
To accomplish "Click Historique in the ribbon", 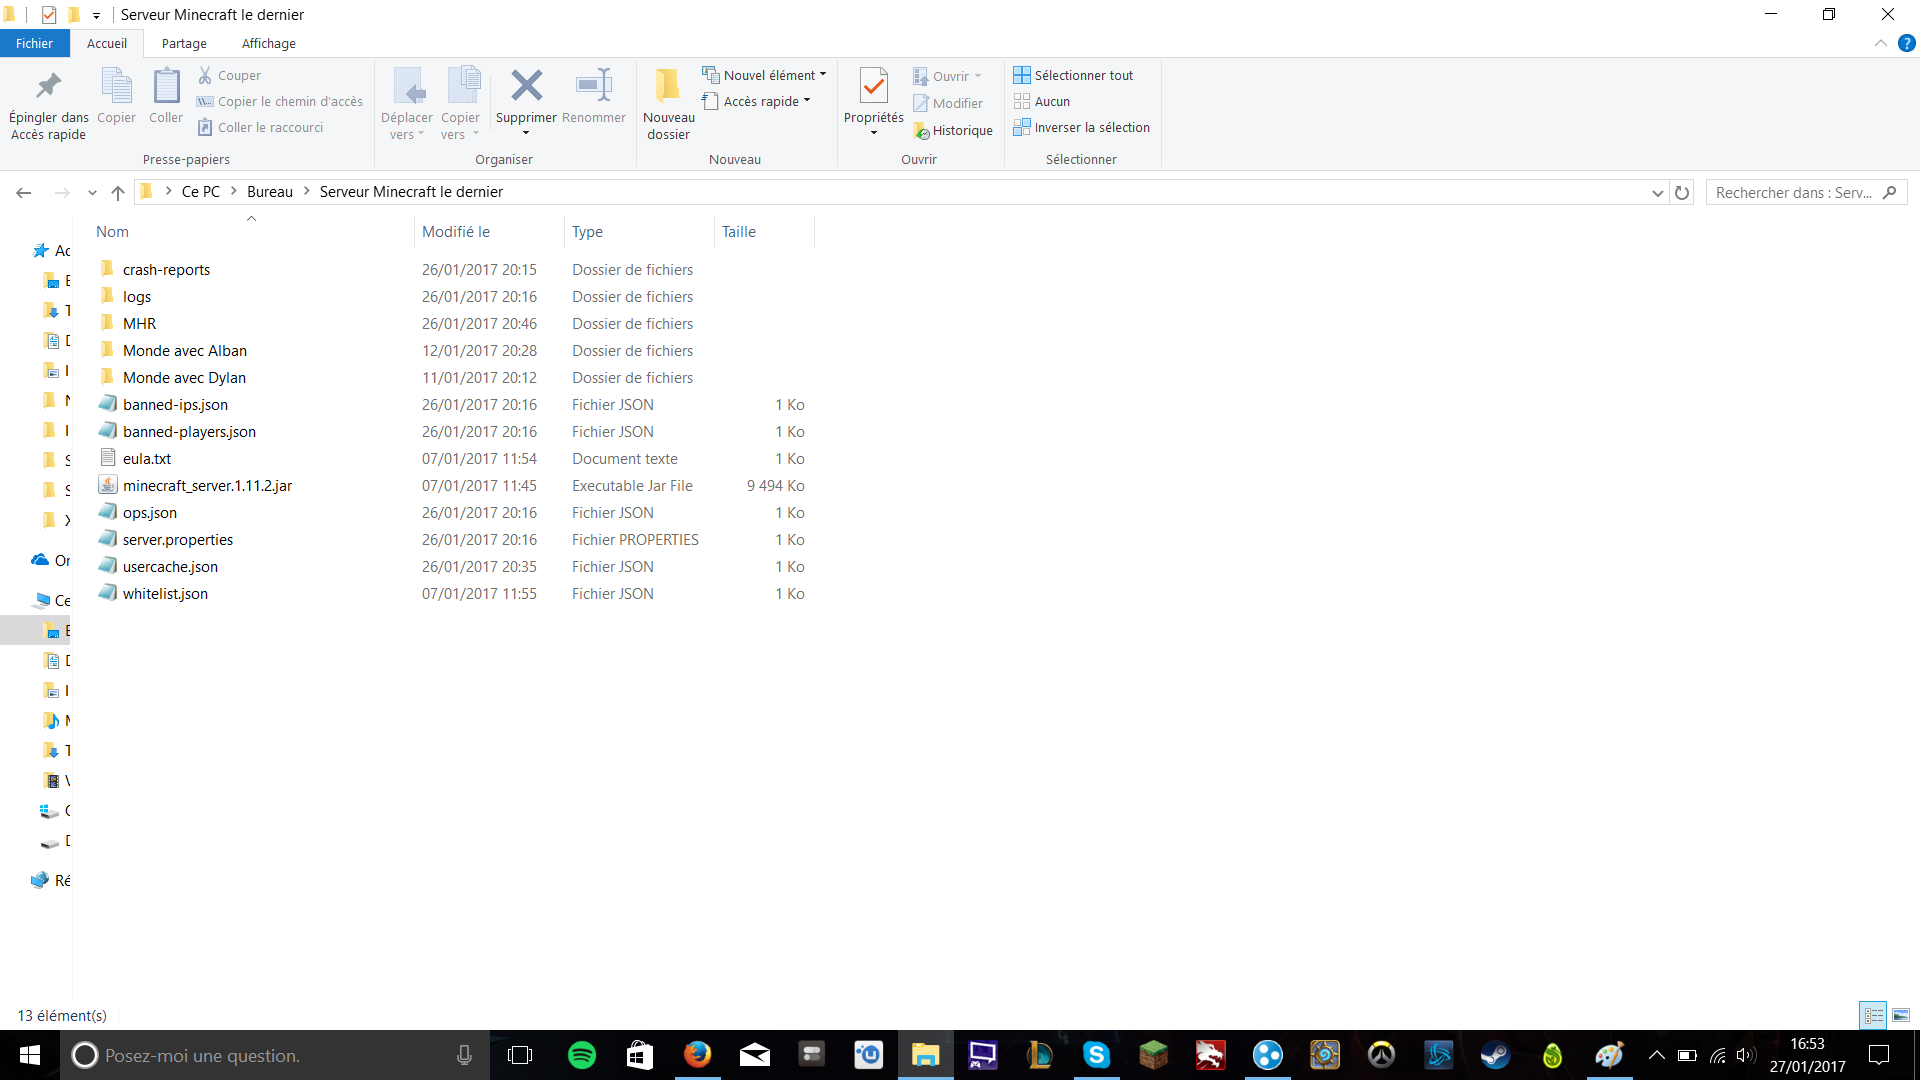I will (x=952, y=130).
